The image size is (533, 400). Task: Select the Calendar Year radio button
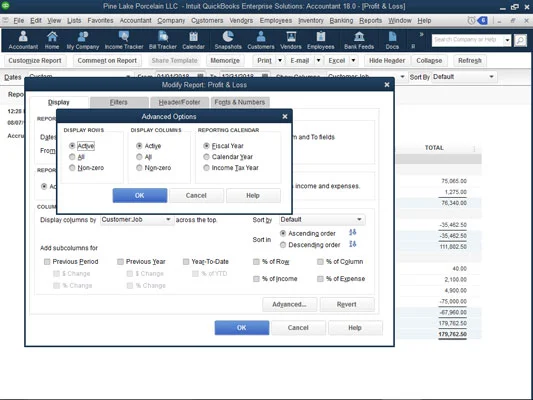[x=206, y=157]
